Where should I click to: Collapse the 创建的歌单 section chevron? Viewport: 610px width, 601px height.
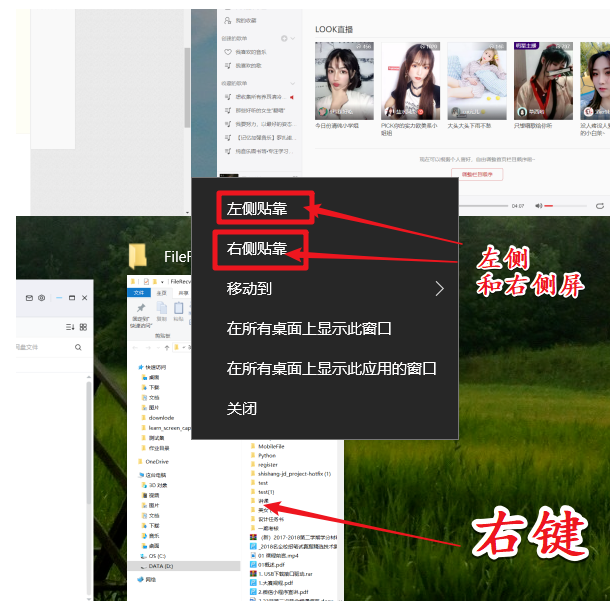(293, 38)
